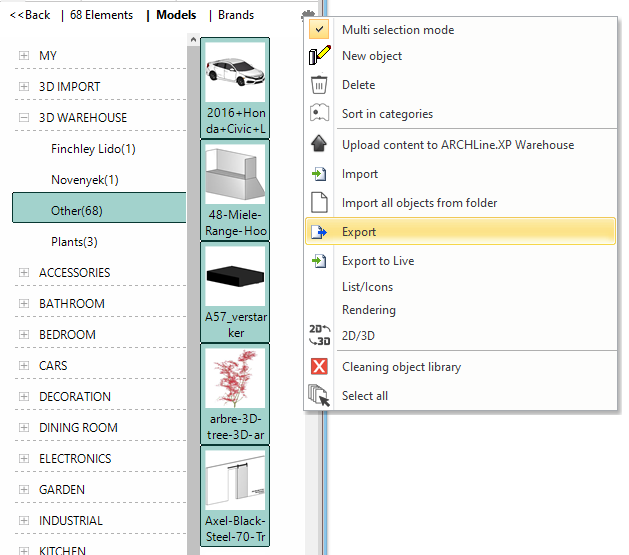Choose Delete from the context menu
The image size is (629, 555).
pyautogui.click(x=461, y=85)
